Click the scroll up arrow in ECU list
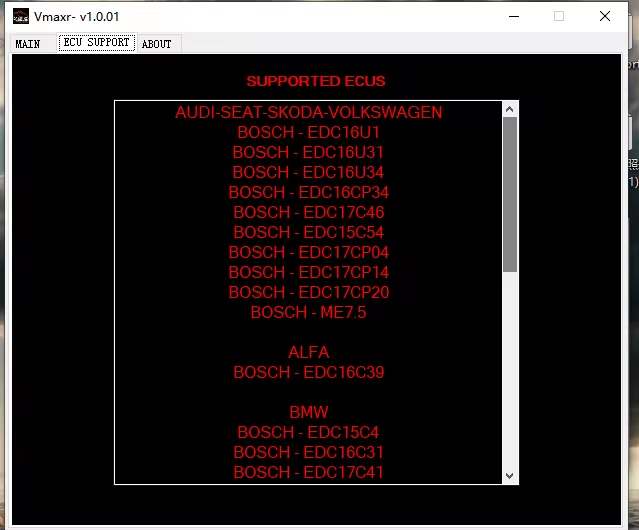639x530 pixels. click(x=510, y=109)
